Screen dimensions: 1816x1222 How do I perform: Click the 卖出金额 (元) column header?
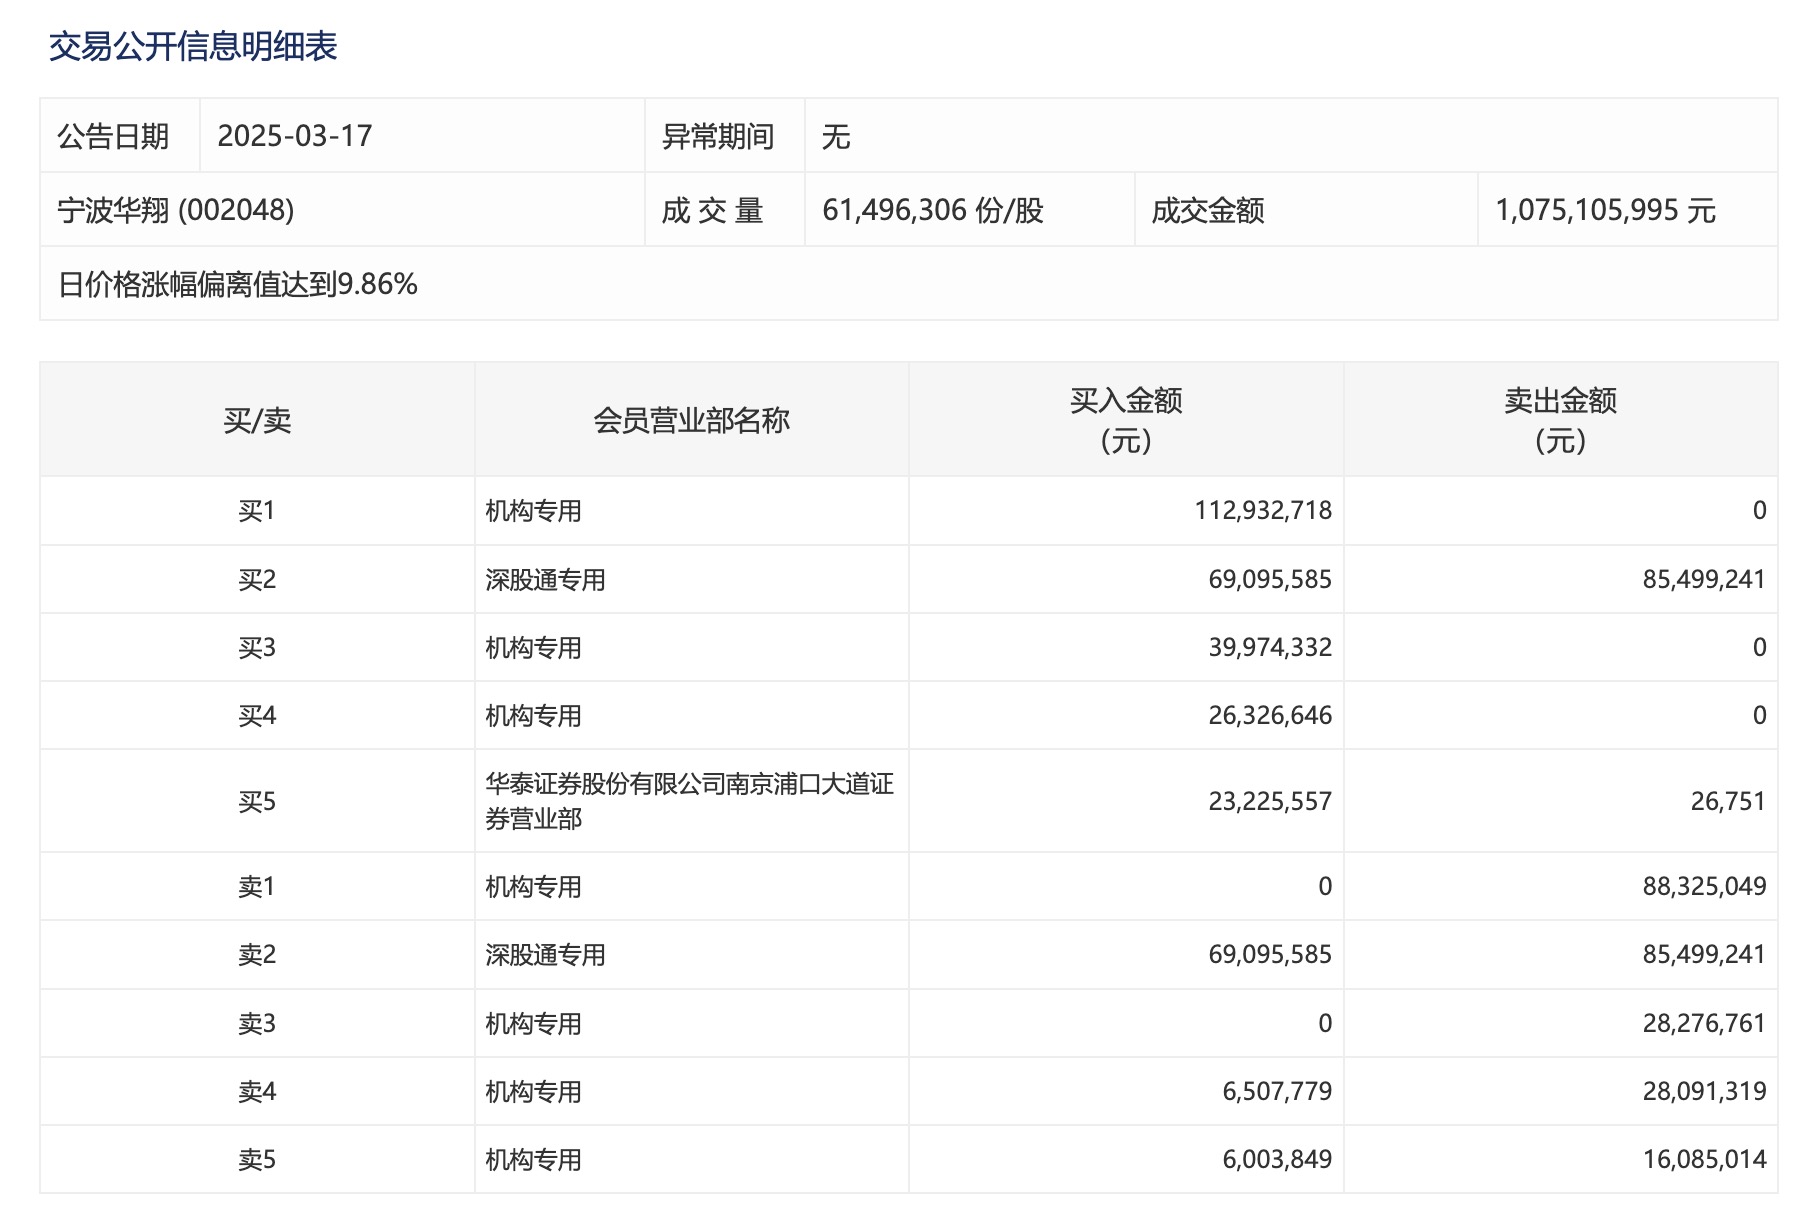pos(1560,420)
